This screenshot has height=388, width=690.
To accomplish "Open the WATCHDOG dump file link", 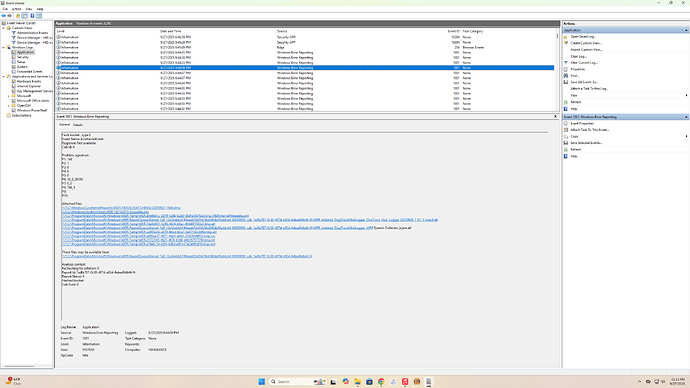I will (121, 208).
